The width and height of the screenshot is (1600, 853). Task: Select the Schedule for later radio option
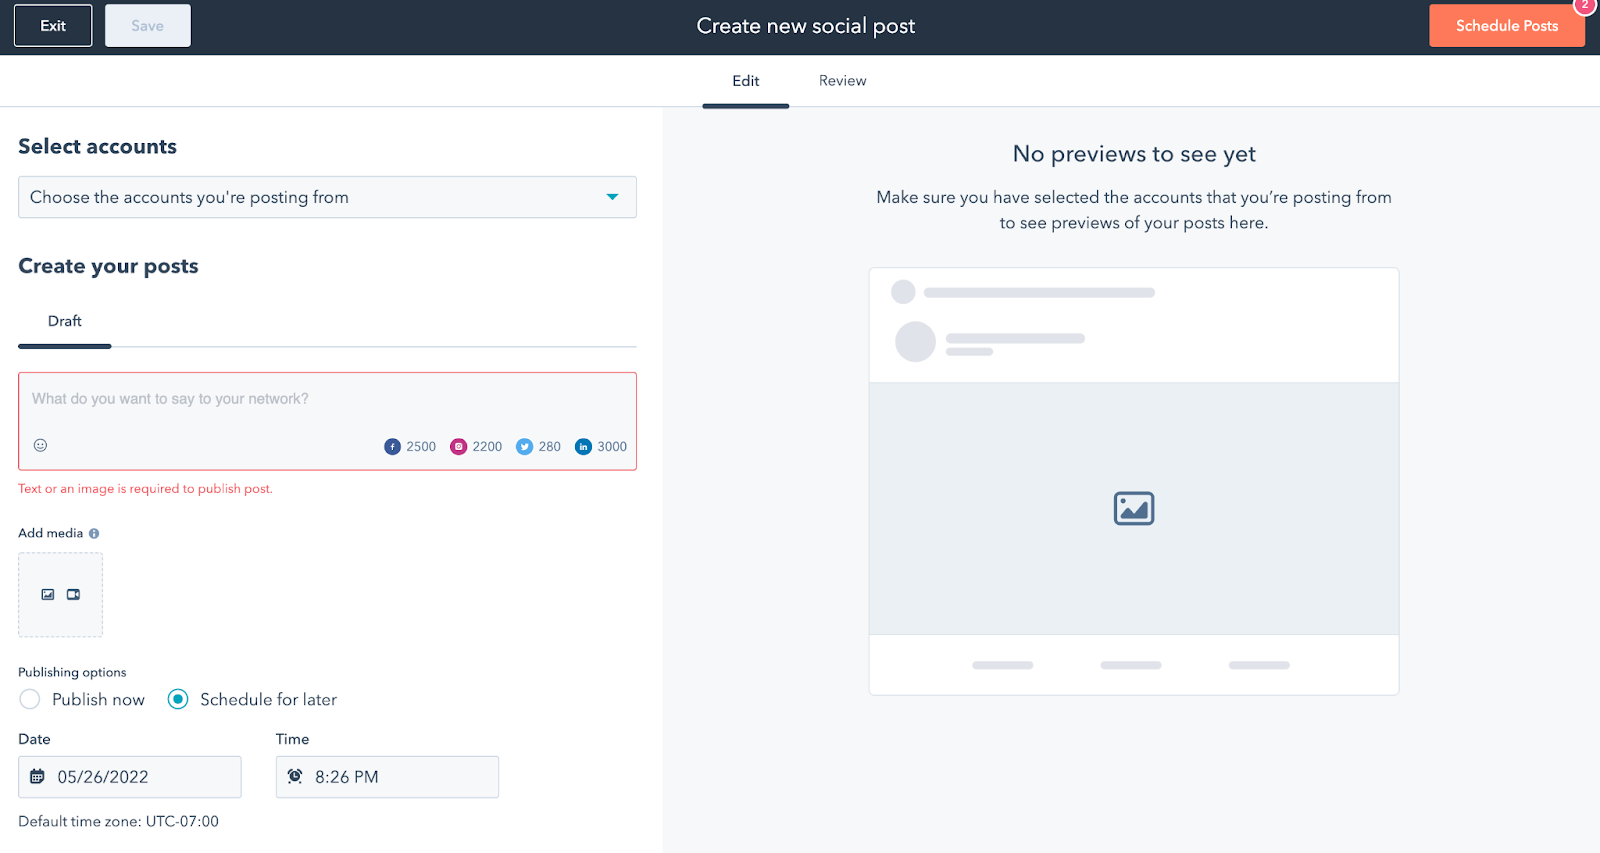point(178,700)
